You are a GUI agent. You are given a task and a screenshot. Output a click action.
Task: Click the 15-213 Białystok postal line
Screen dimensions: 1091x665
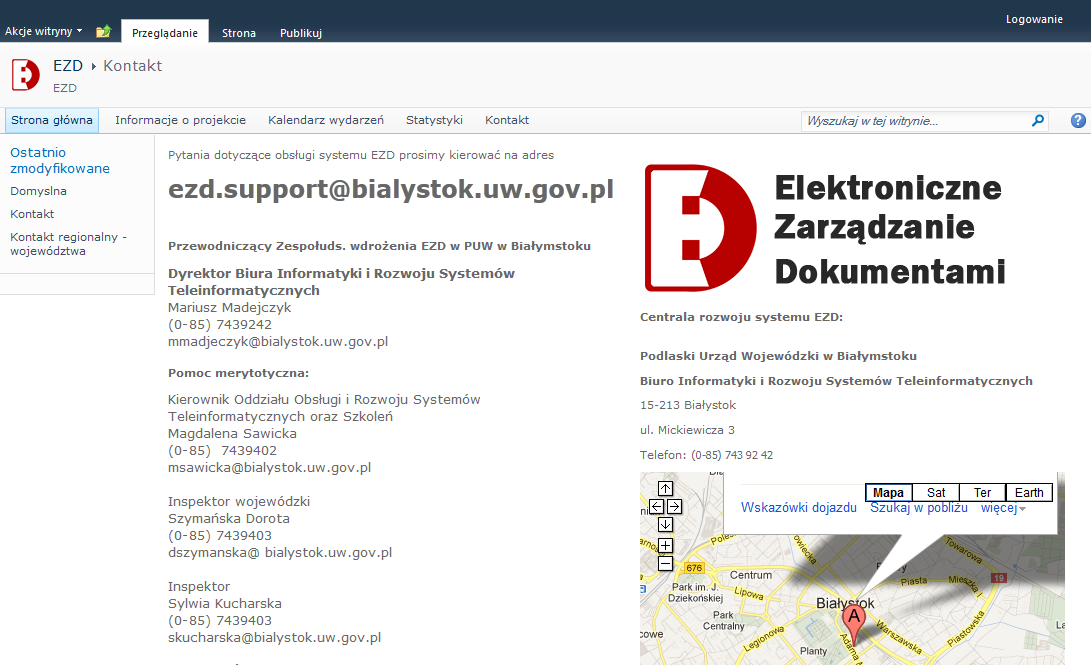tap(688, 405)
